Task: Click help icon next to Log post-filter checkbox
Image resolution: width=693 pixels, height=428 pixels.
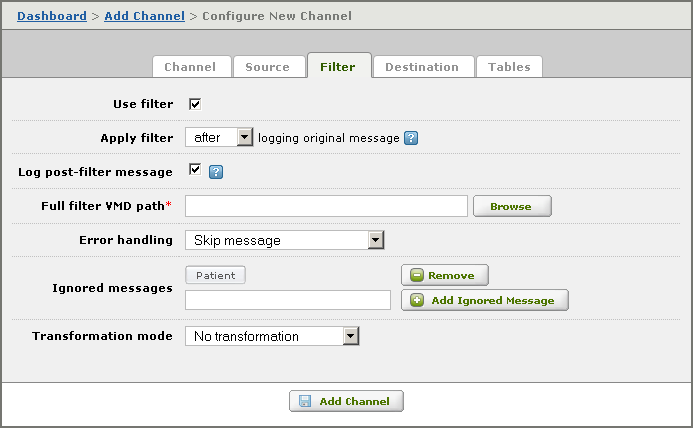Action: click(215, 172)
